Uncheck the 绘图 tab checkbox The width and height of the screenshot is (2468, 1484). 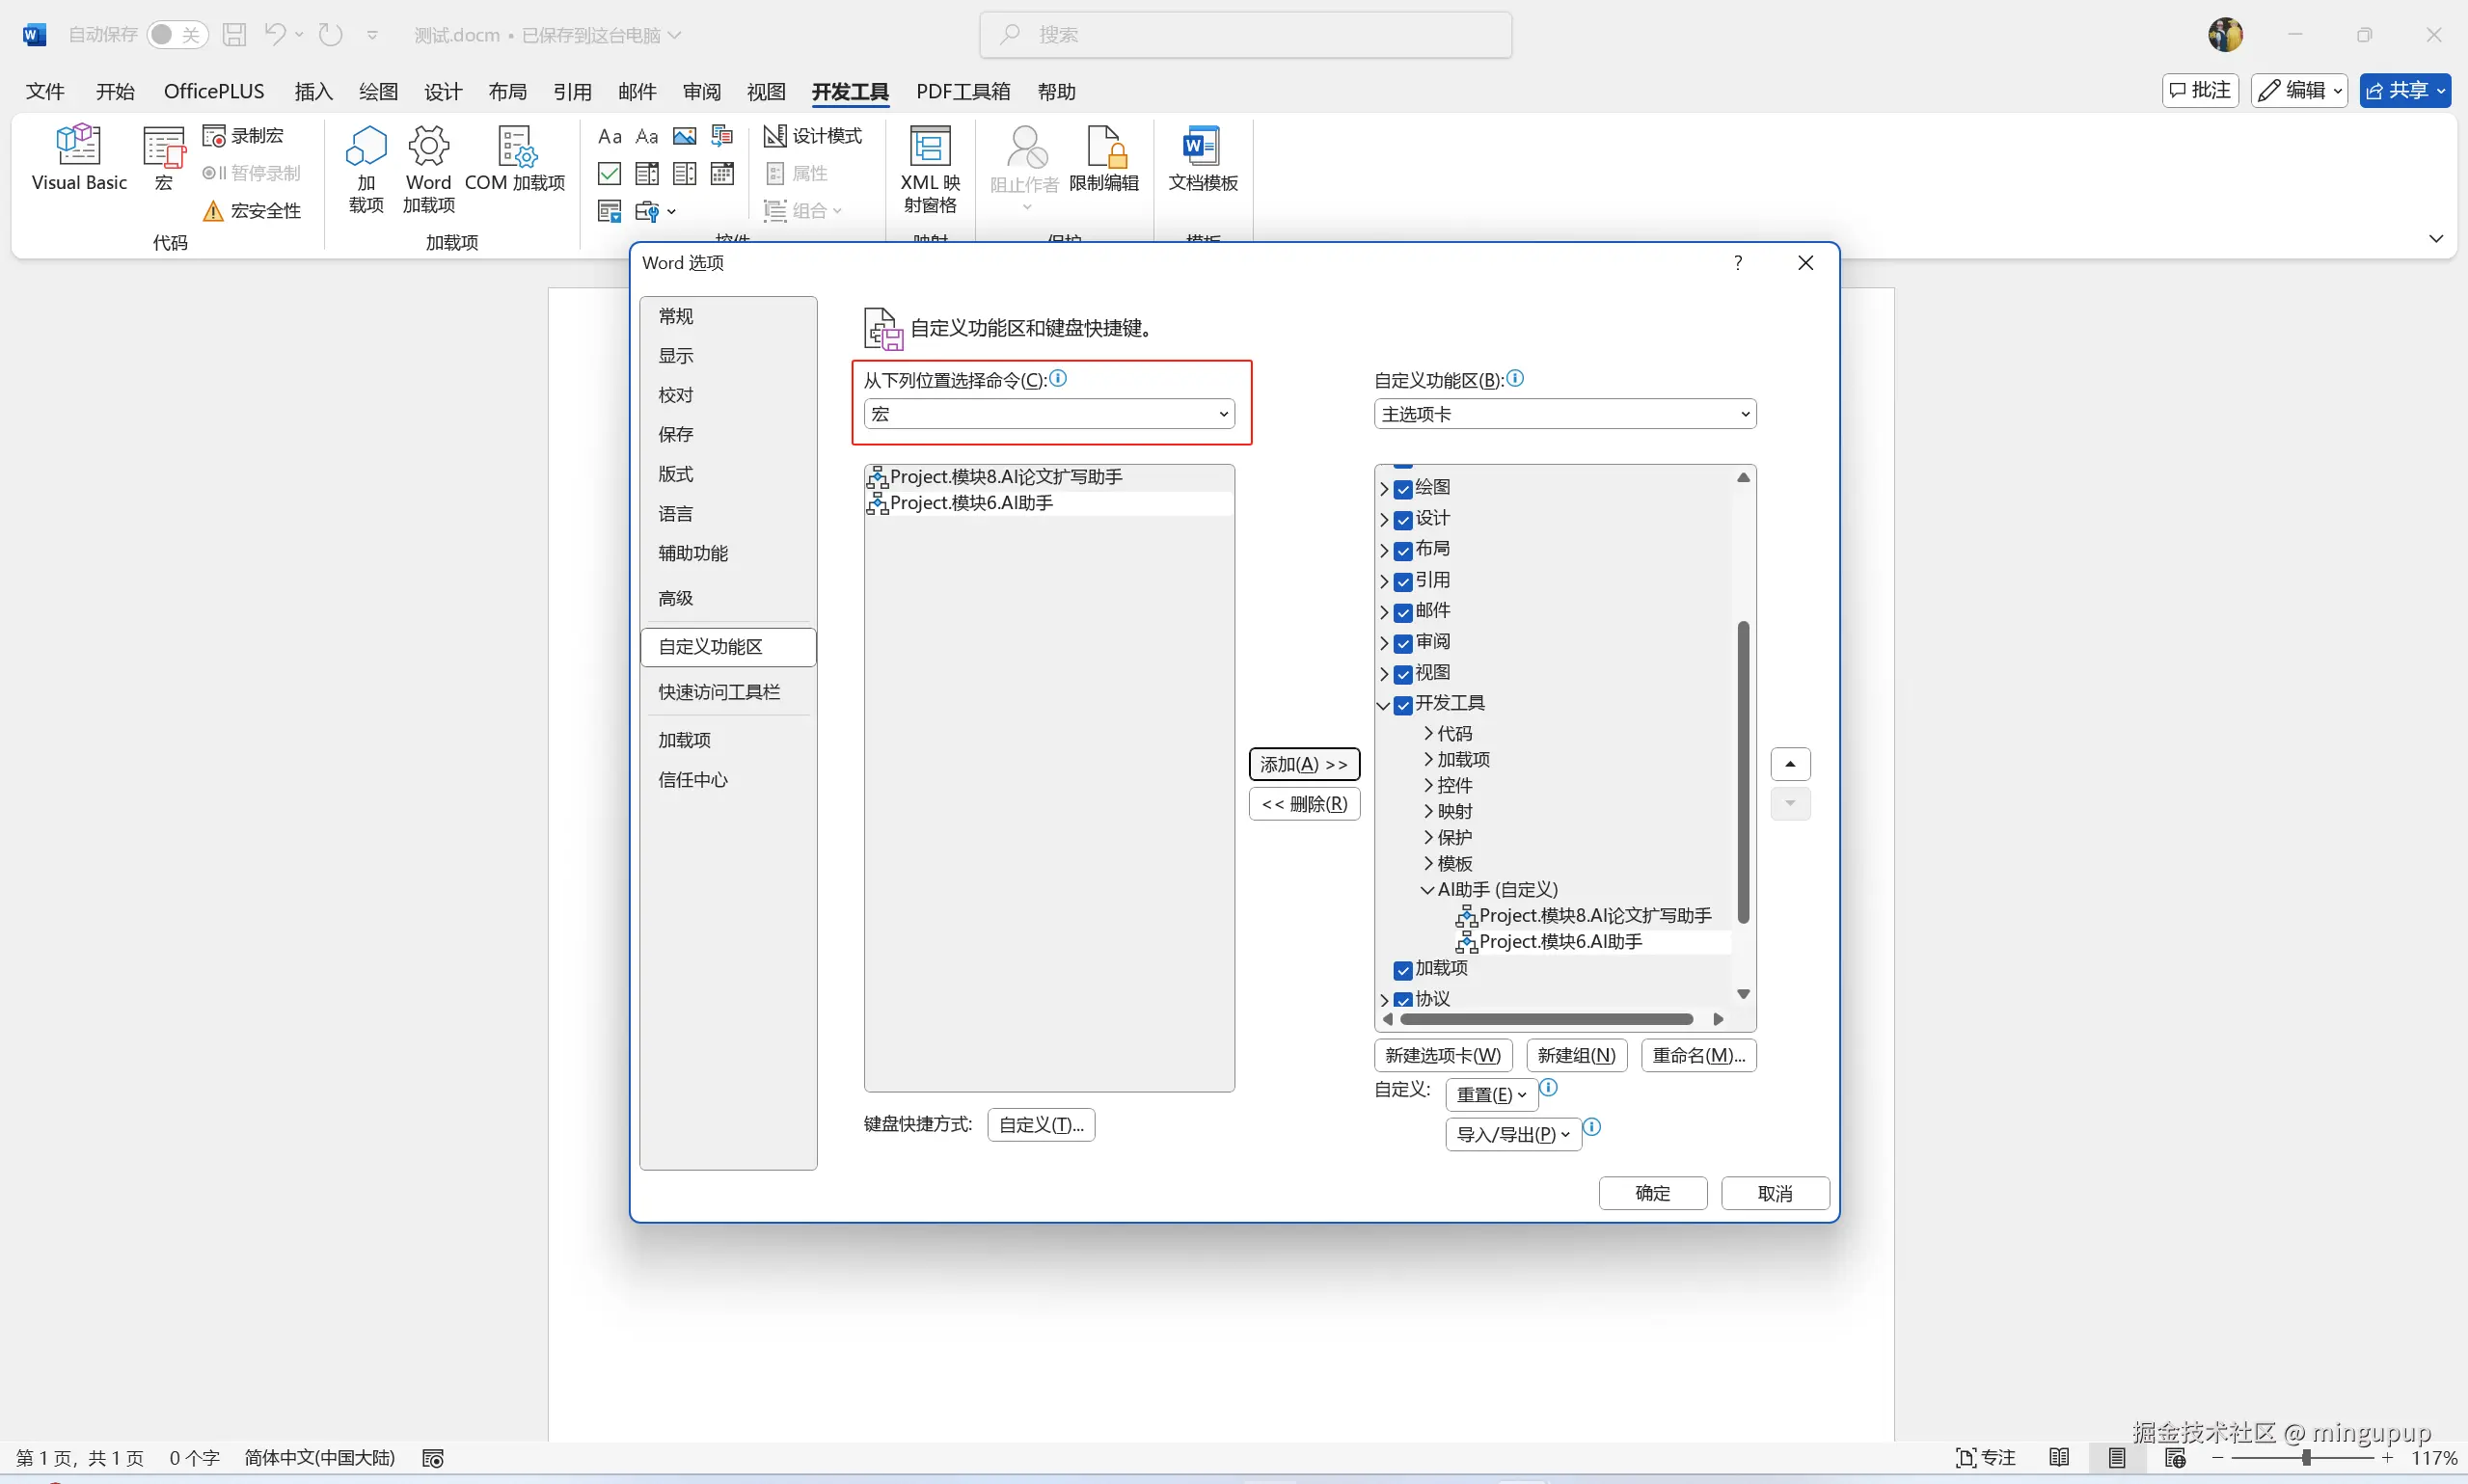[x=1403, y=489]
